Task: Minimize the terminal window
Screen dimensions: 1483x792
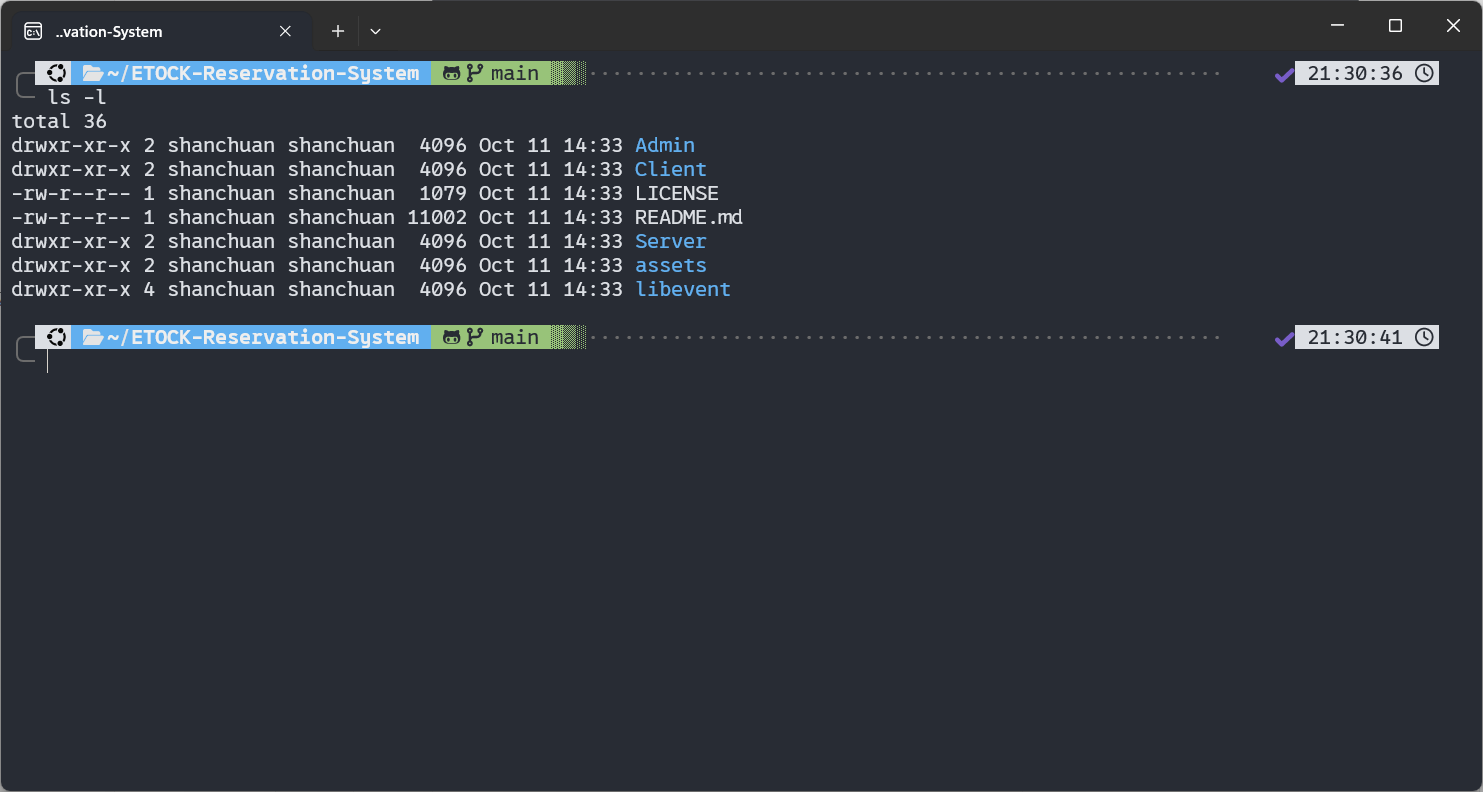Action: pyautogui.click(x=1337, y=26)
